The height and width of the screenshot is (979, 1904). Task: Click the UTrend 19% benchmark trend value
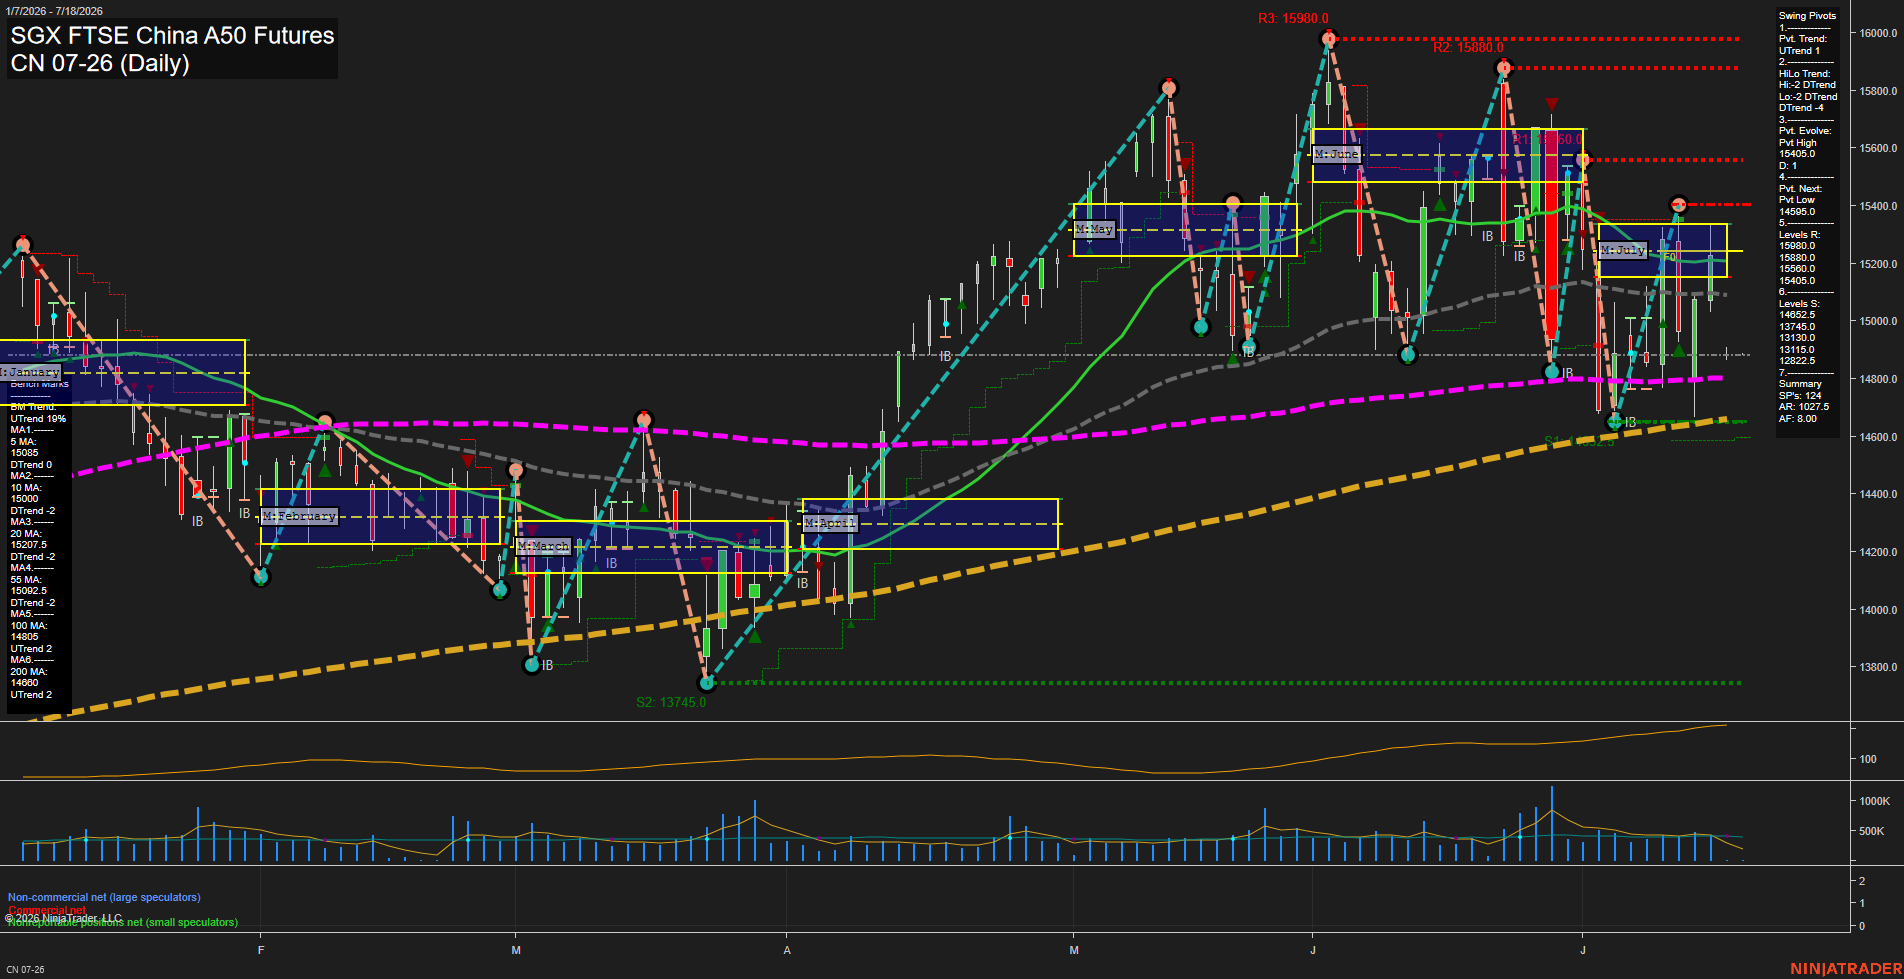[x=38, y=419]
